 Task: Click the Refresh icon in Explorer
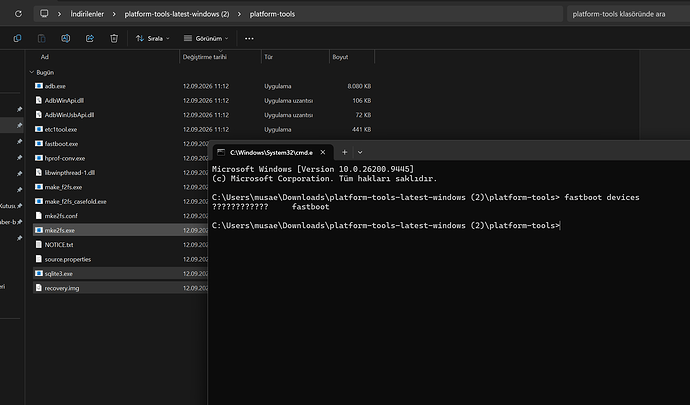point(18,14)
